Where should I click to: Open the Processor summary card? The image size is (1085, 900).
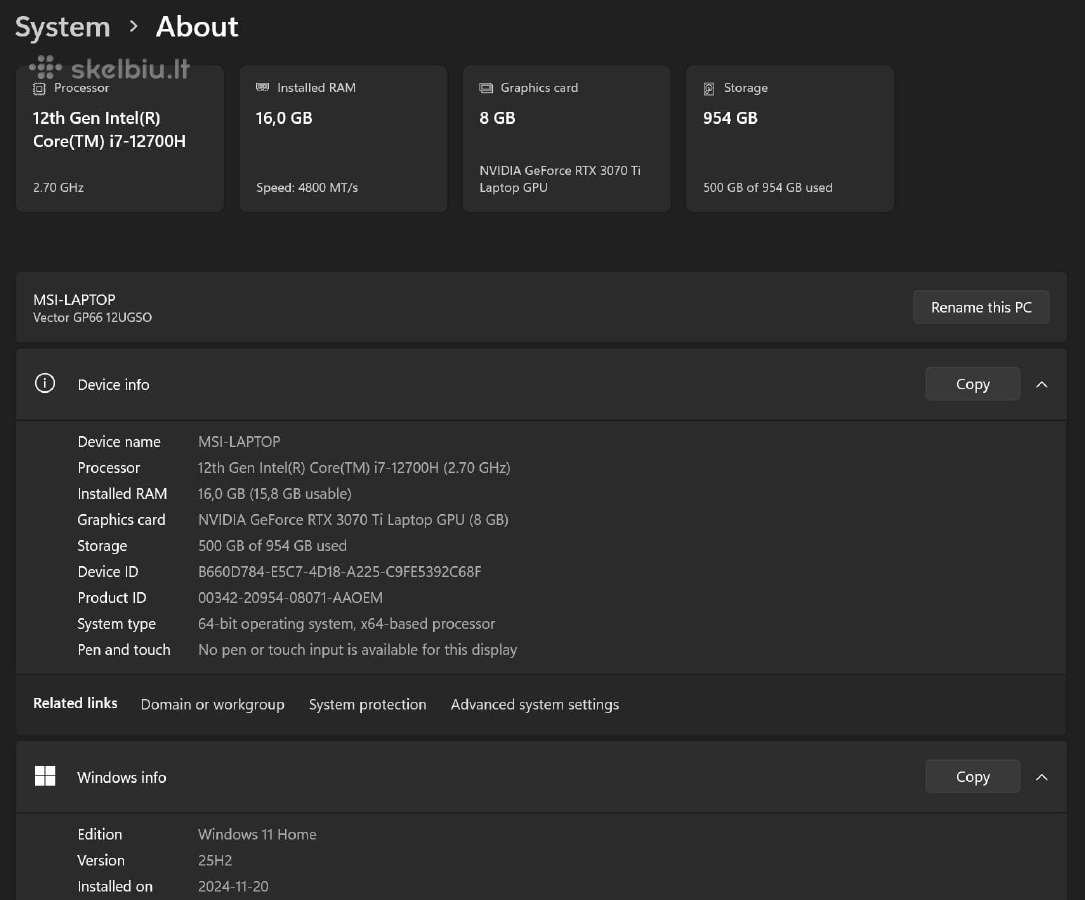pos(120,138)
